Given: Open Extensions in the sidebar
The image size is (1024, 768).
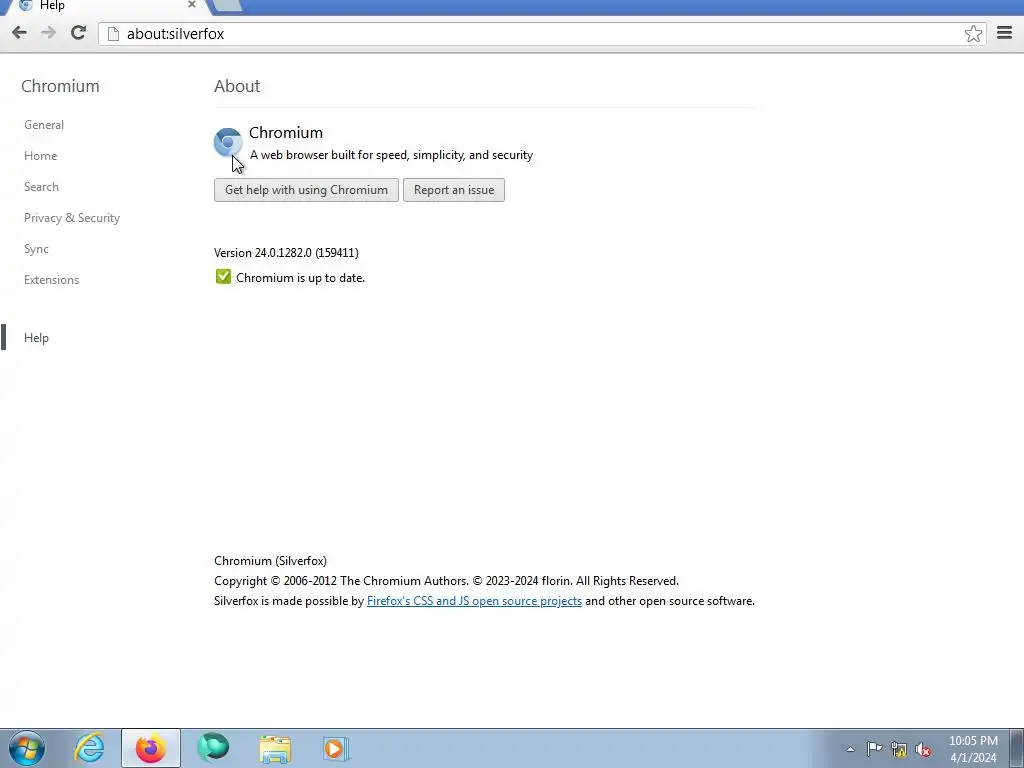Looking at the screenshot, I should click(x=52, y=280).
